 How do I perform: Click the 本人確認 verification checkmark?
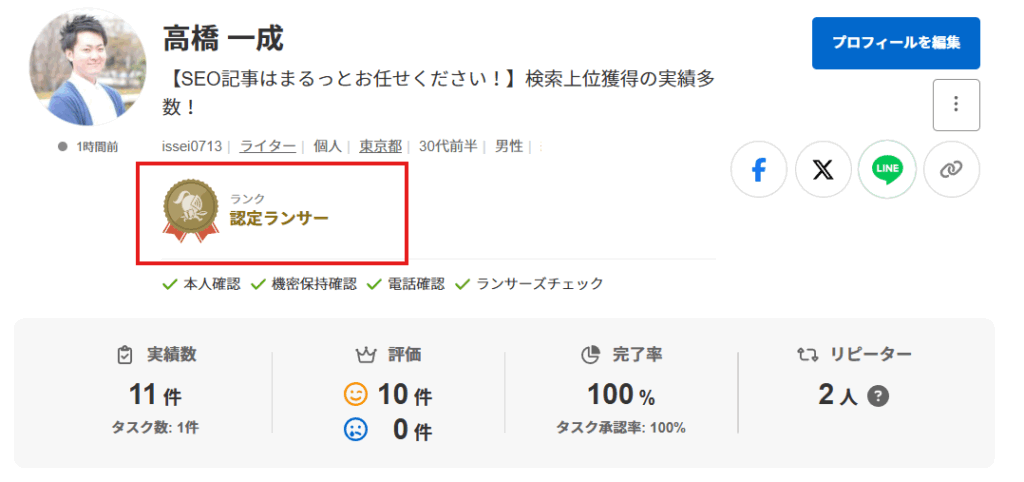pyautogui.click(x=170, y=284)
